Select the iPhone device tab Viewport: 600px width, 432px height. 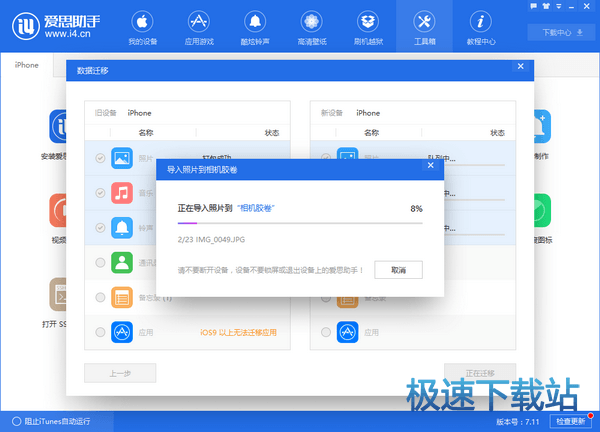coord(27,65)
